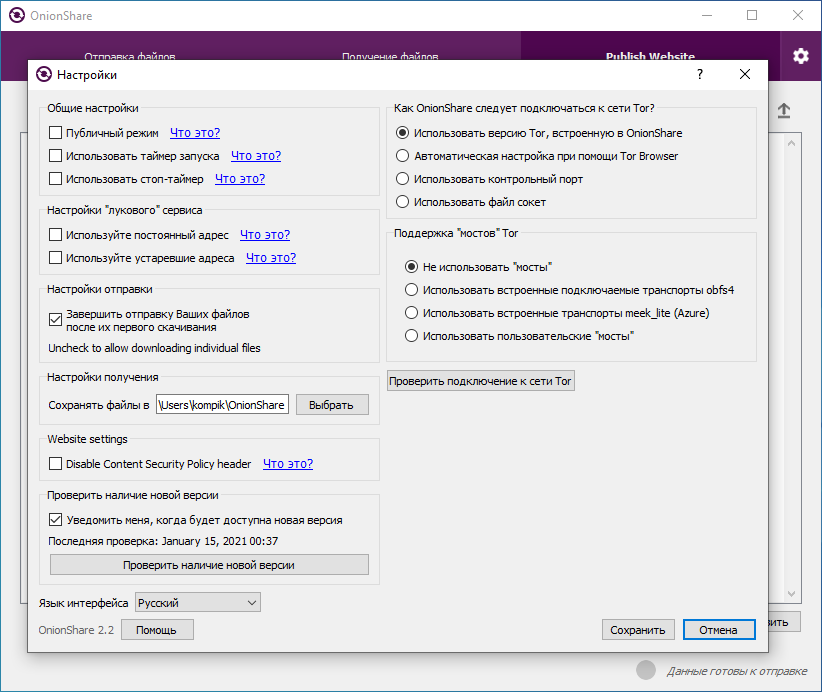Open Что это? link for постоянный адрес
This screenshot has width=822, height=692.
pyautogui.click(x=265, y=234)
